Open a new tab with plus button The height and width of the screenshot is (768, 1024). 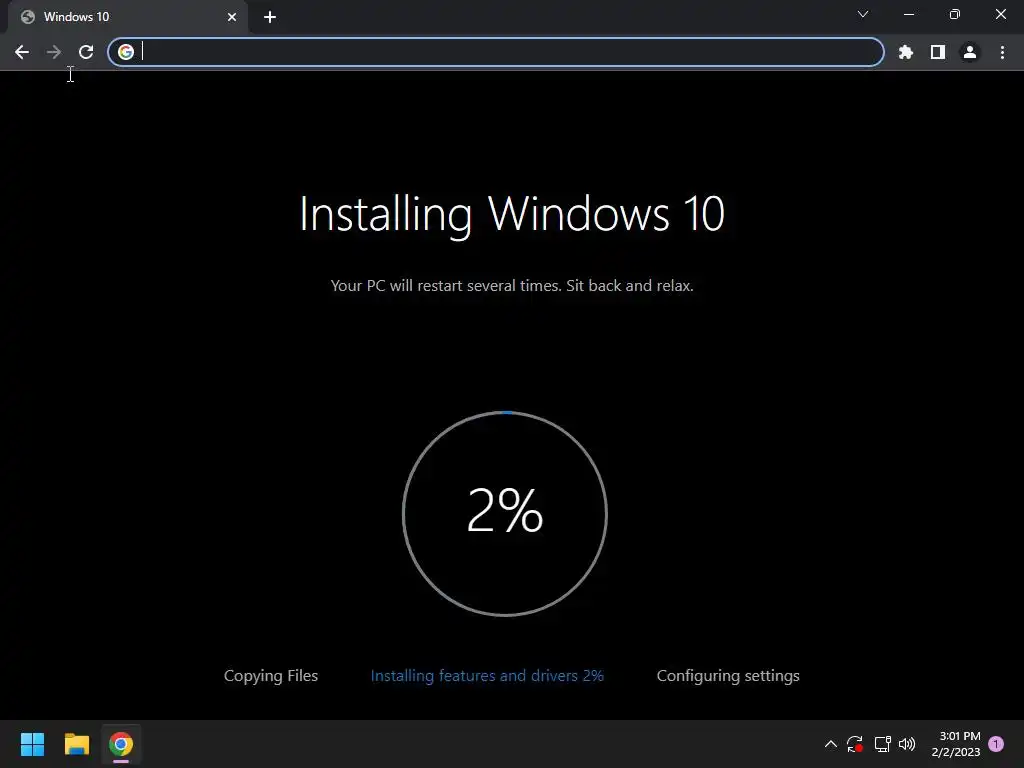[x=270, y=17]
